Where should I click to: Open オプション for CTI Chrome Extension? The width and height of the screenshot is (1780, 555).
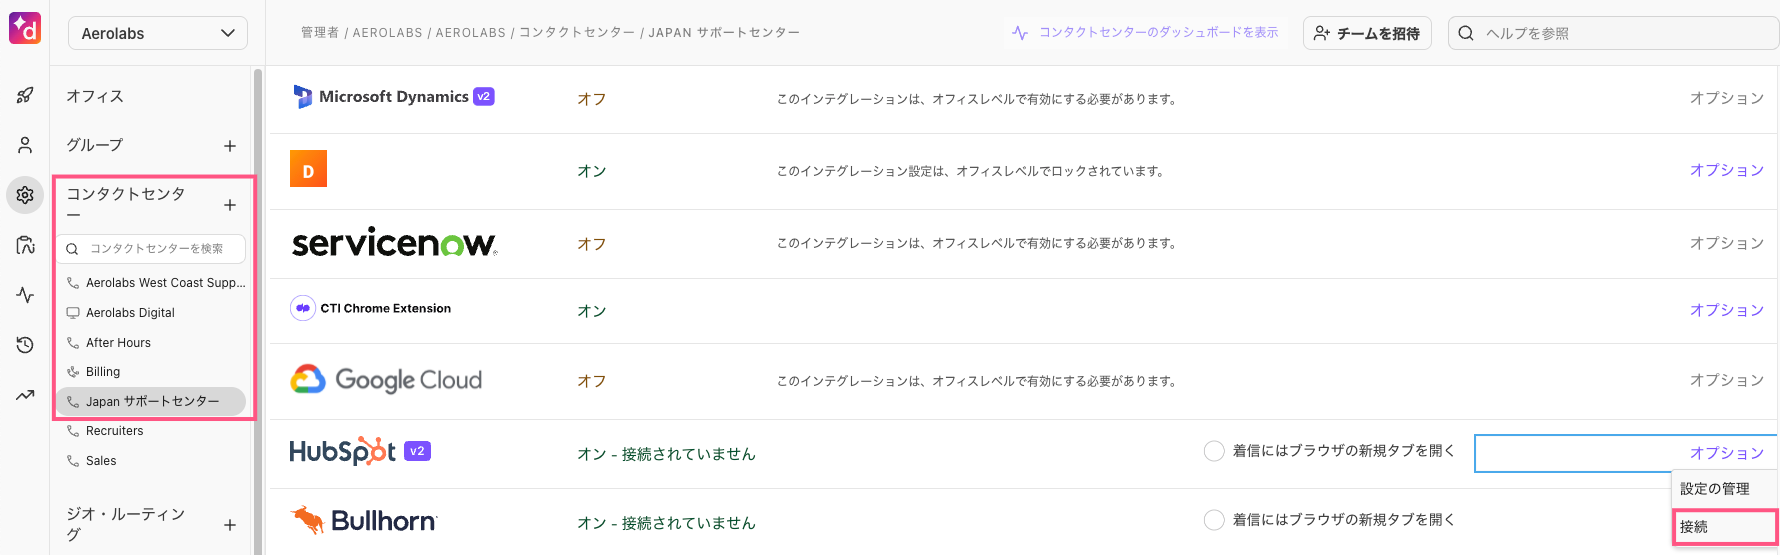1726,310
